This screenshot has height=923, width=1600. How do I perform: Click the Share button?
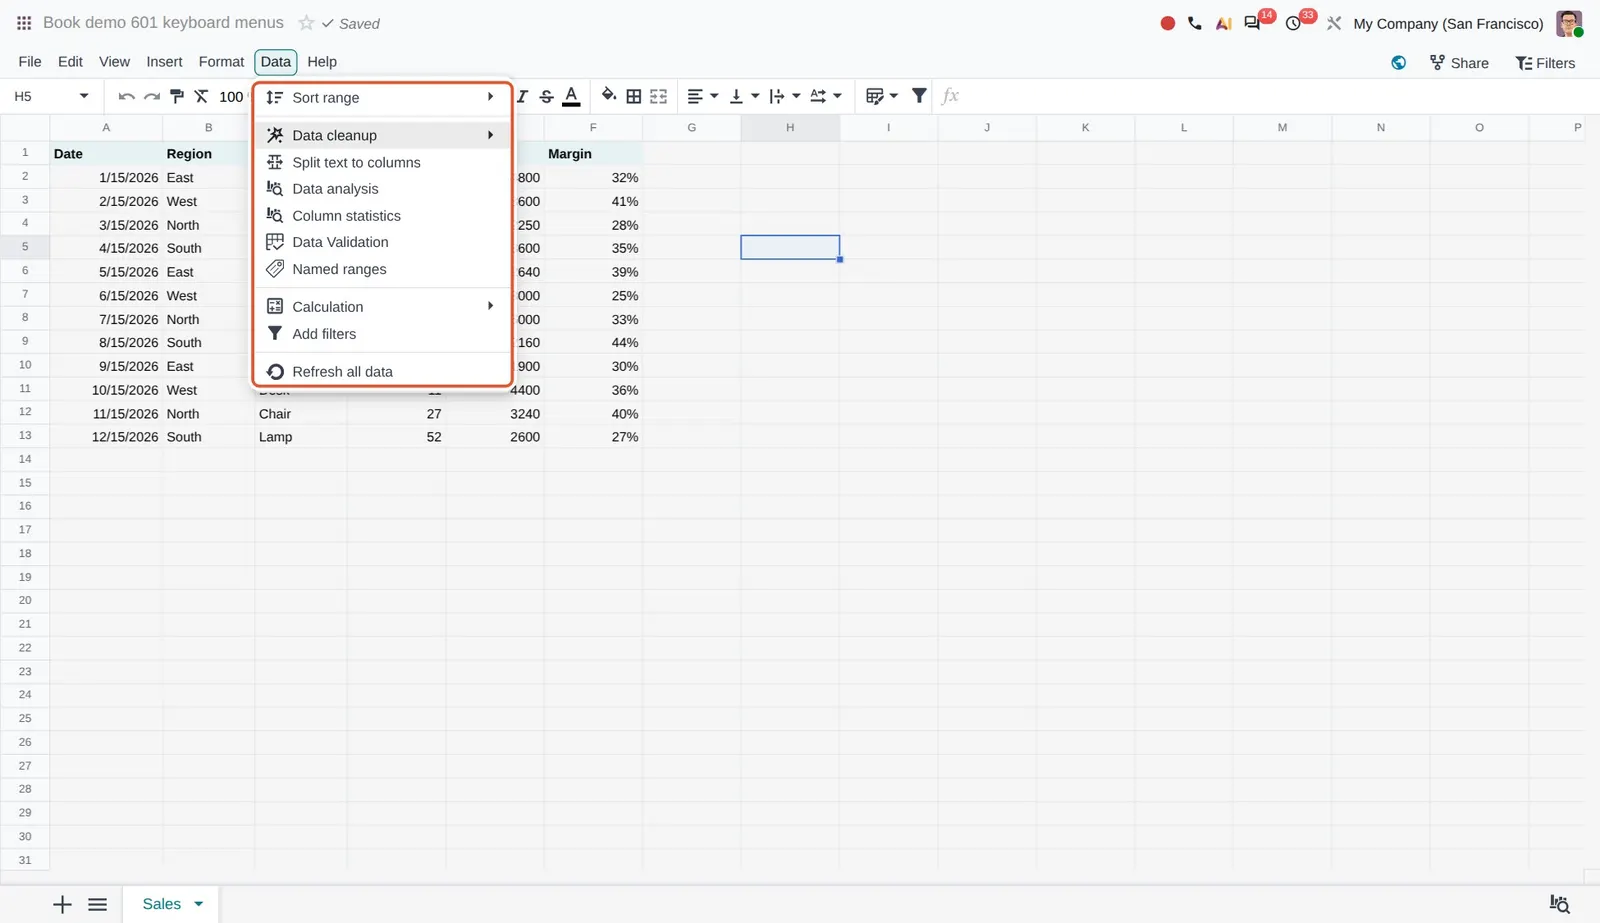point(1459,62)
